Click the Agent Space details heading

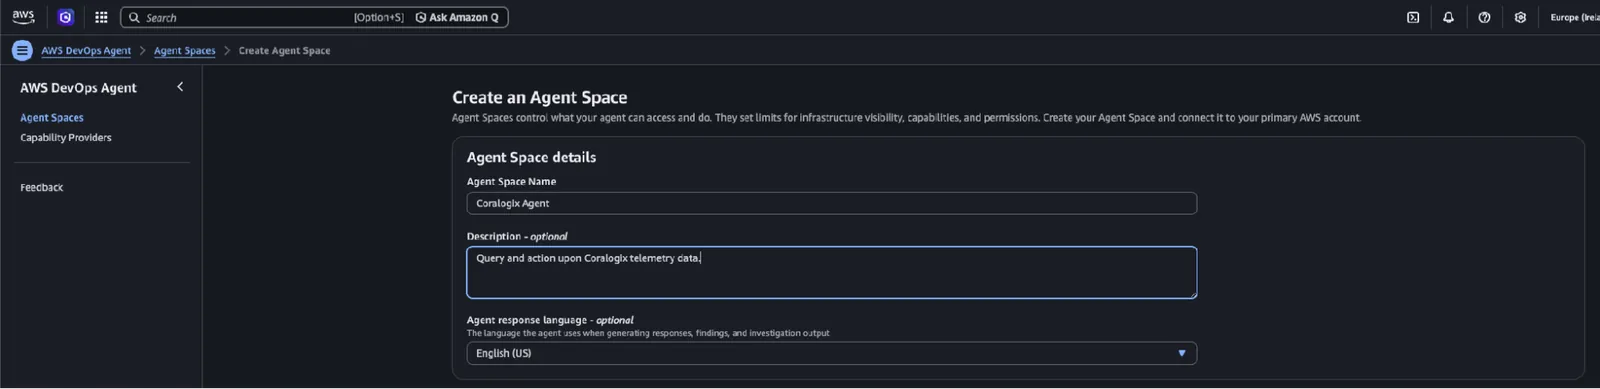point(531,157)
